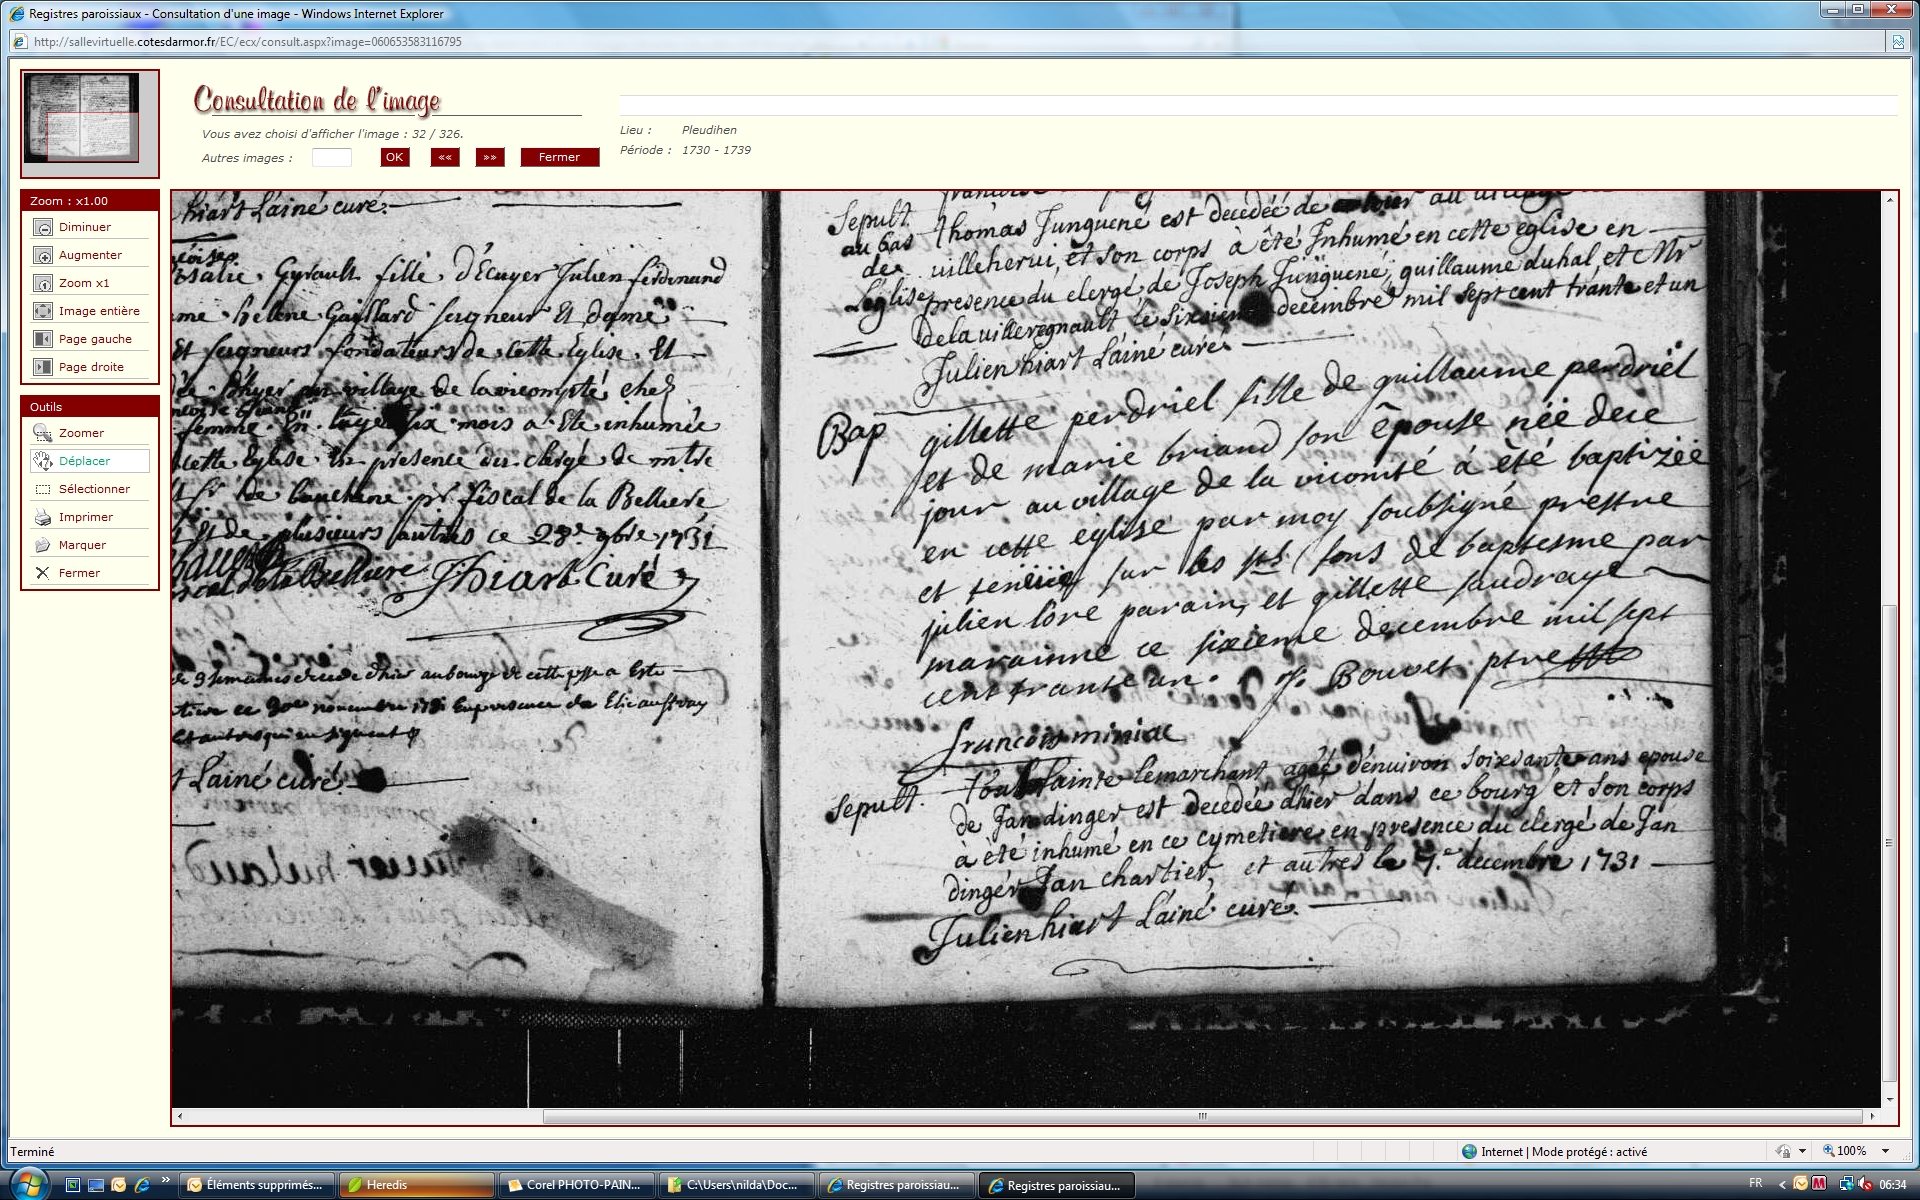This screenshot has height=1200, width=1920.
Task: Select the Zoomer magnifier tool
Action: 43,433
